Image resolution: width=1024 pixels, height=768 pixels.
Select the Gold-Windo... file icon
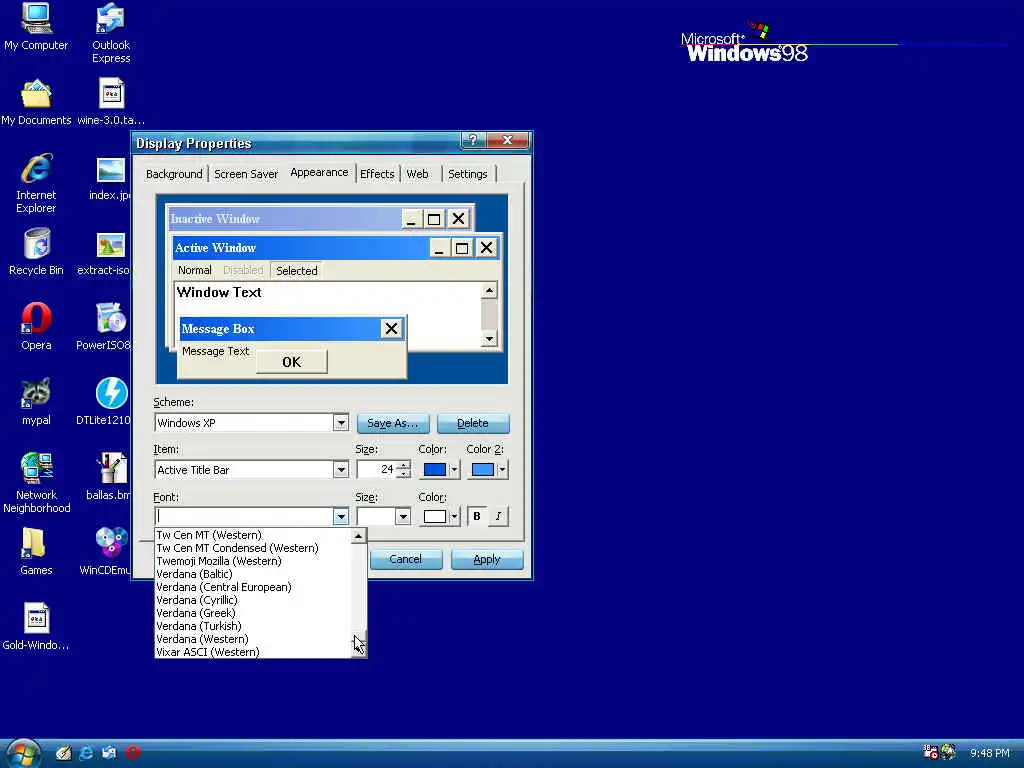tap(36, 627)
